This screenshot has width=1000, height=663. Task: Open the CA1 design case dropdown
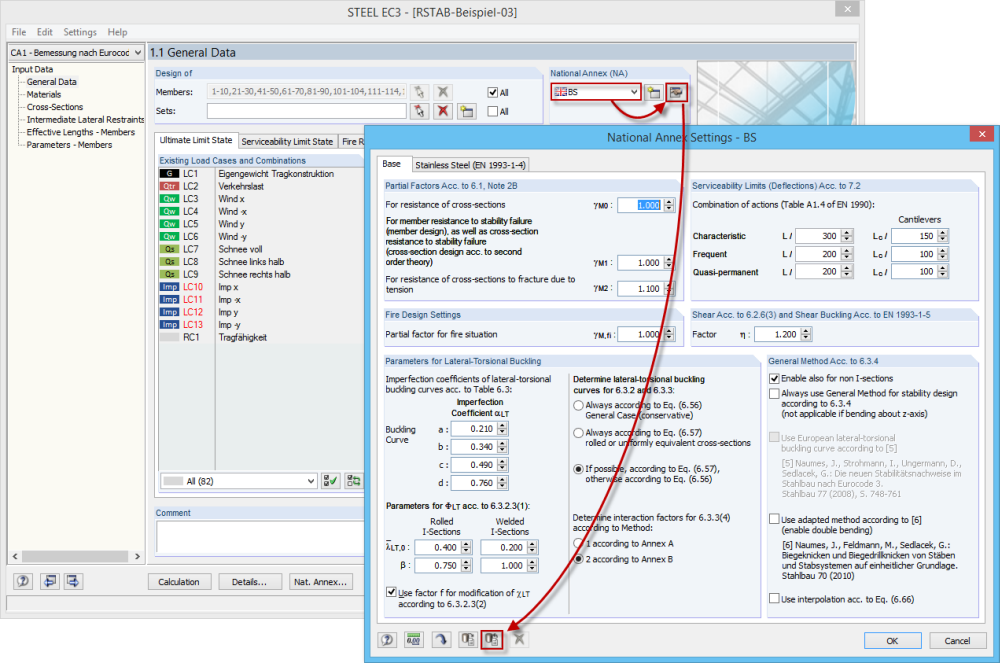(x=138, y=53)
